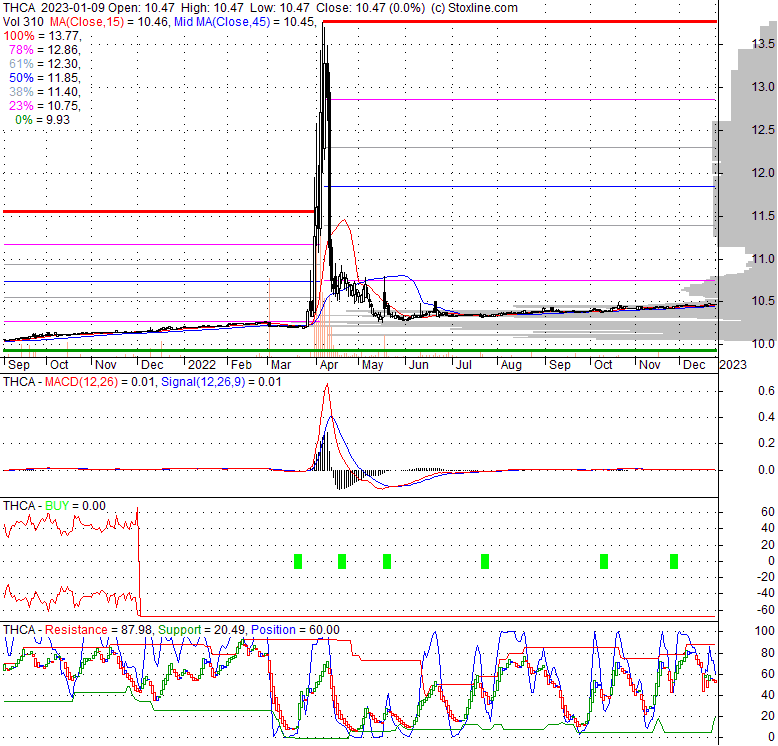Screen dimensions: 778x746
Task: Click the first green buy signal marker in March
Action: click(298, 561)
